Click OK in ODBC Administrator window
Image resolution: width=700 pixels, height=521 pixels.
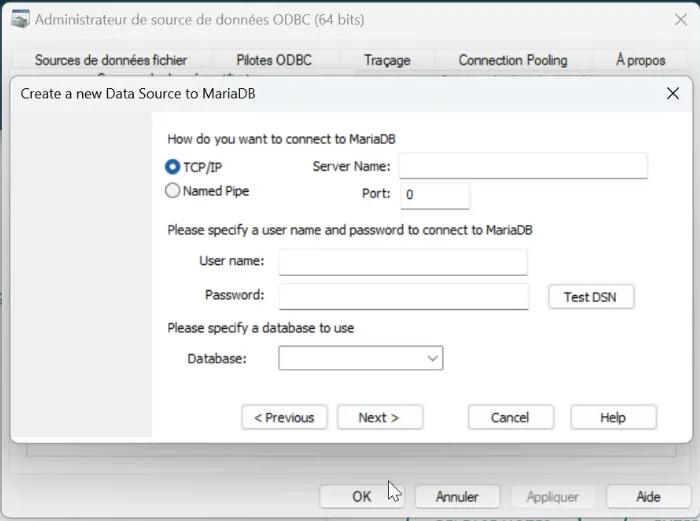tap(362, 496)
